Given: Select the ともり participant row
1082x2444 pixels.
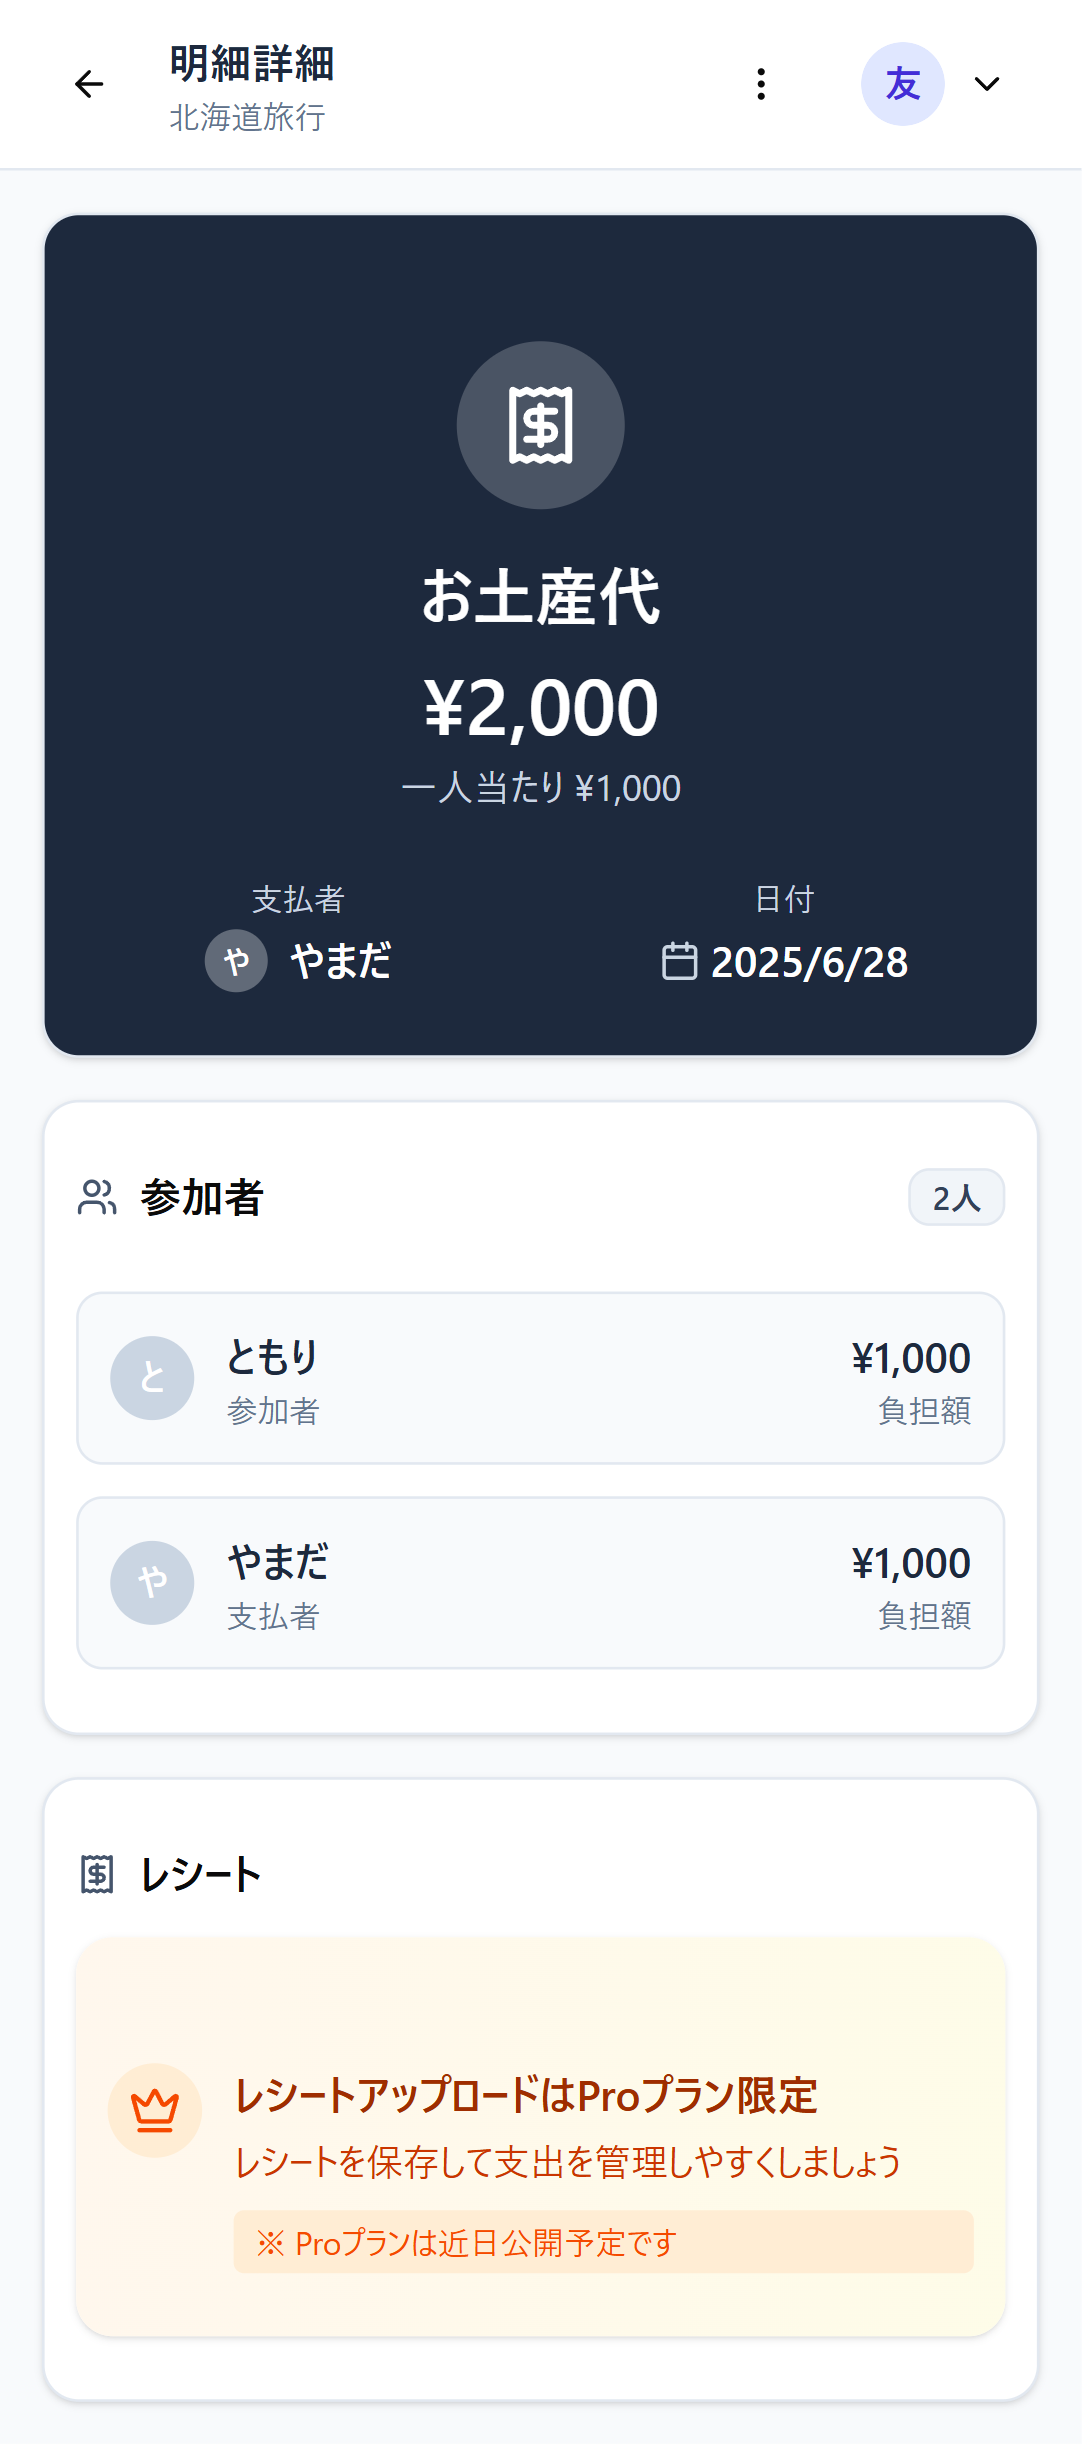Looking at the screenshot, I should click(540, 1378).
